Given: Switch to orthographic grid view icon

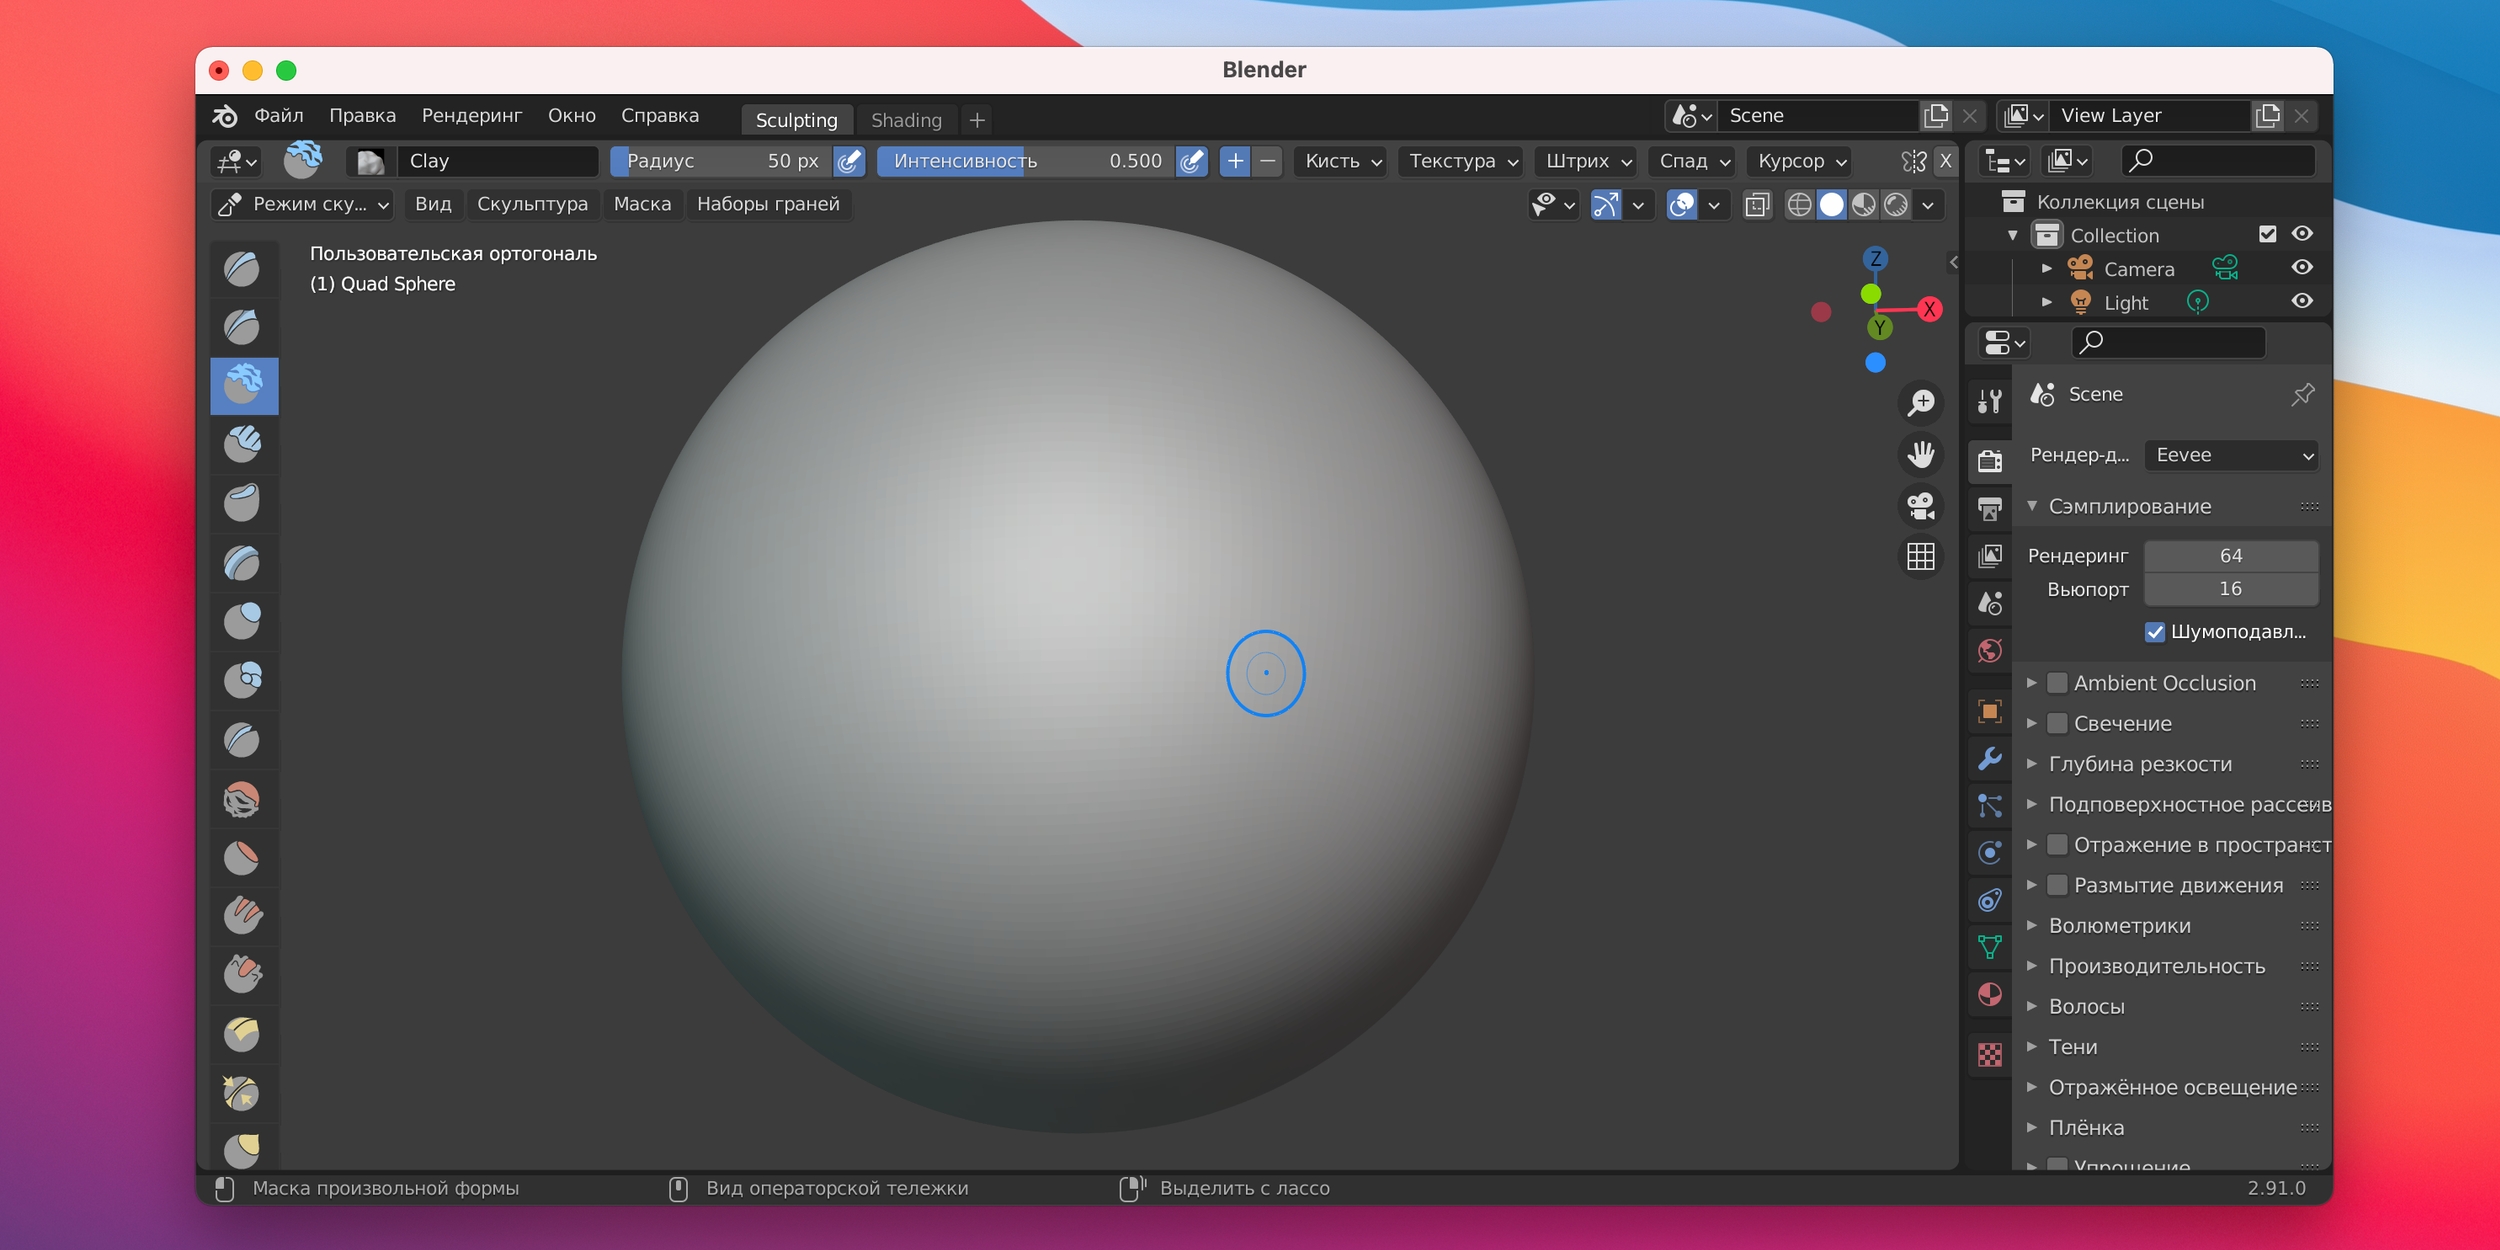Looking at the screenshot, I should pos(1920,556).
